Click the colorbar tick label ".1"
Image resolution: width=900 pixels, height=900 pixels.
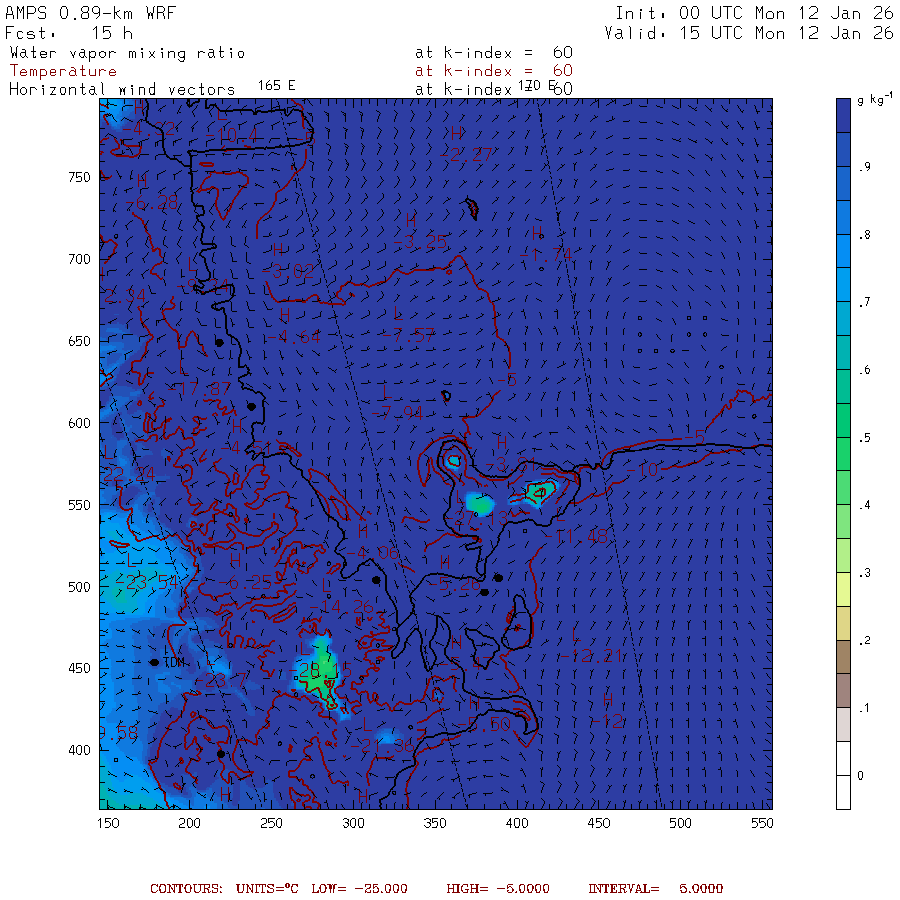click(865, 708)
